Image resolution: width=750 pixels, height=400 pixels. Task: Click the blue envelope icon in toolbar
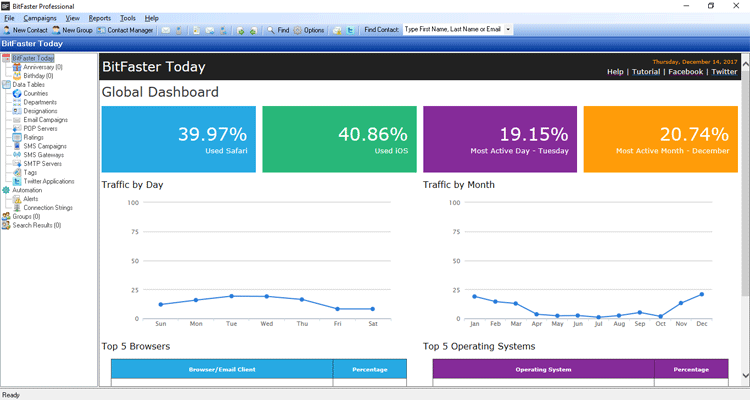point(210,30)
